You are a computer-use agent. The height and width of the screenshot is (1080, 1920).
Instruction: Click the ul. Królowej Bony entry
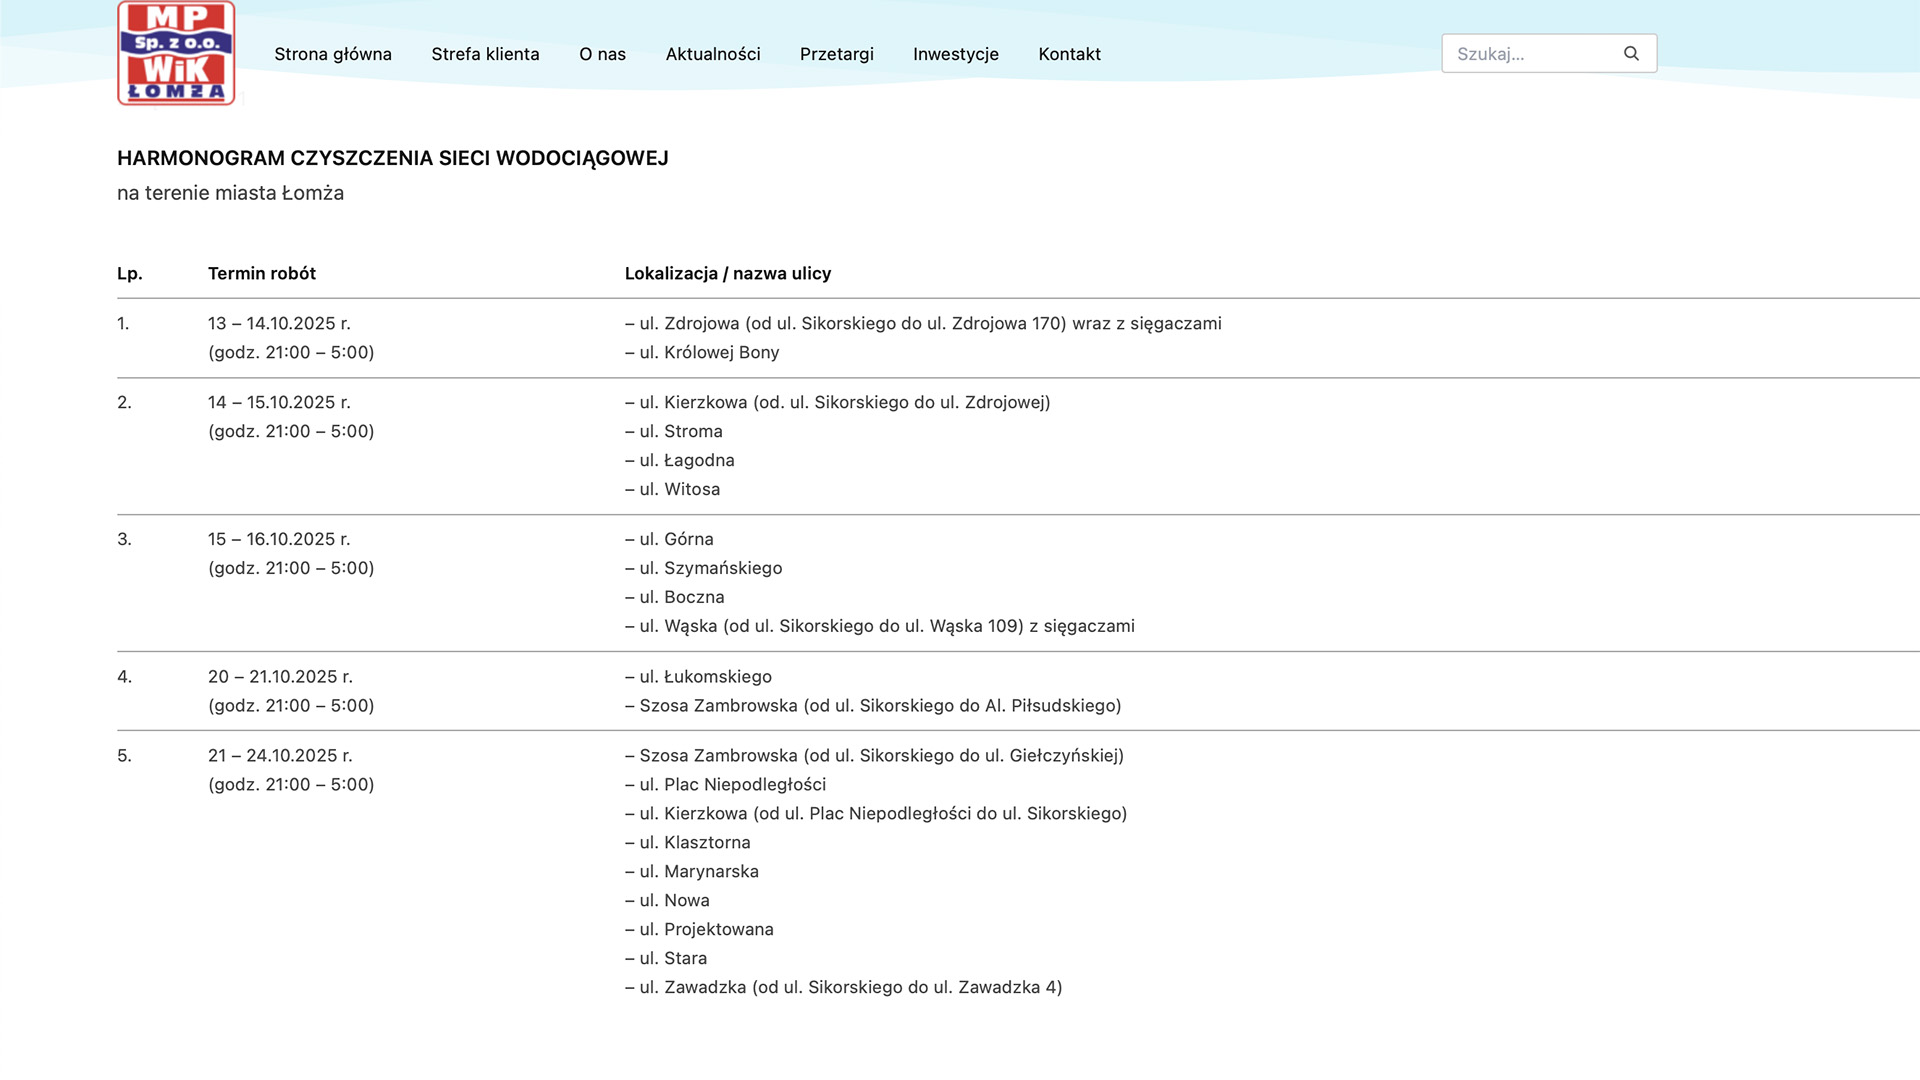click(702, 352)
